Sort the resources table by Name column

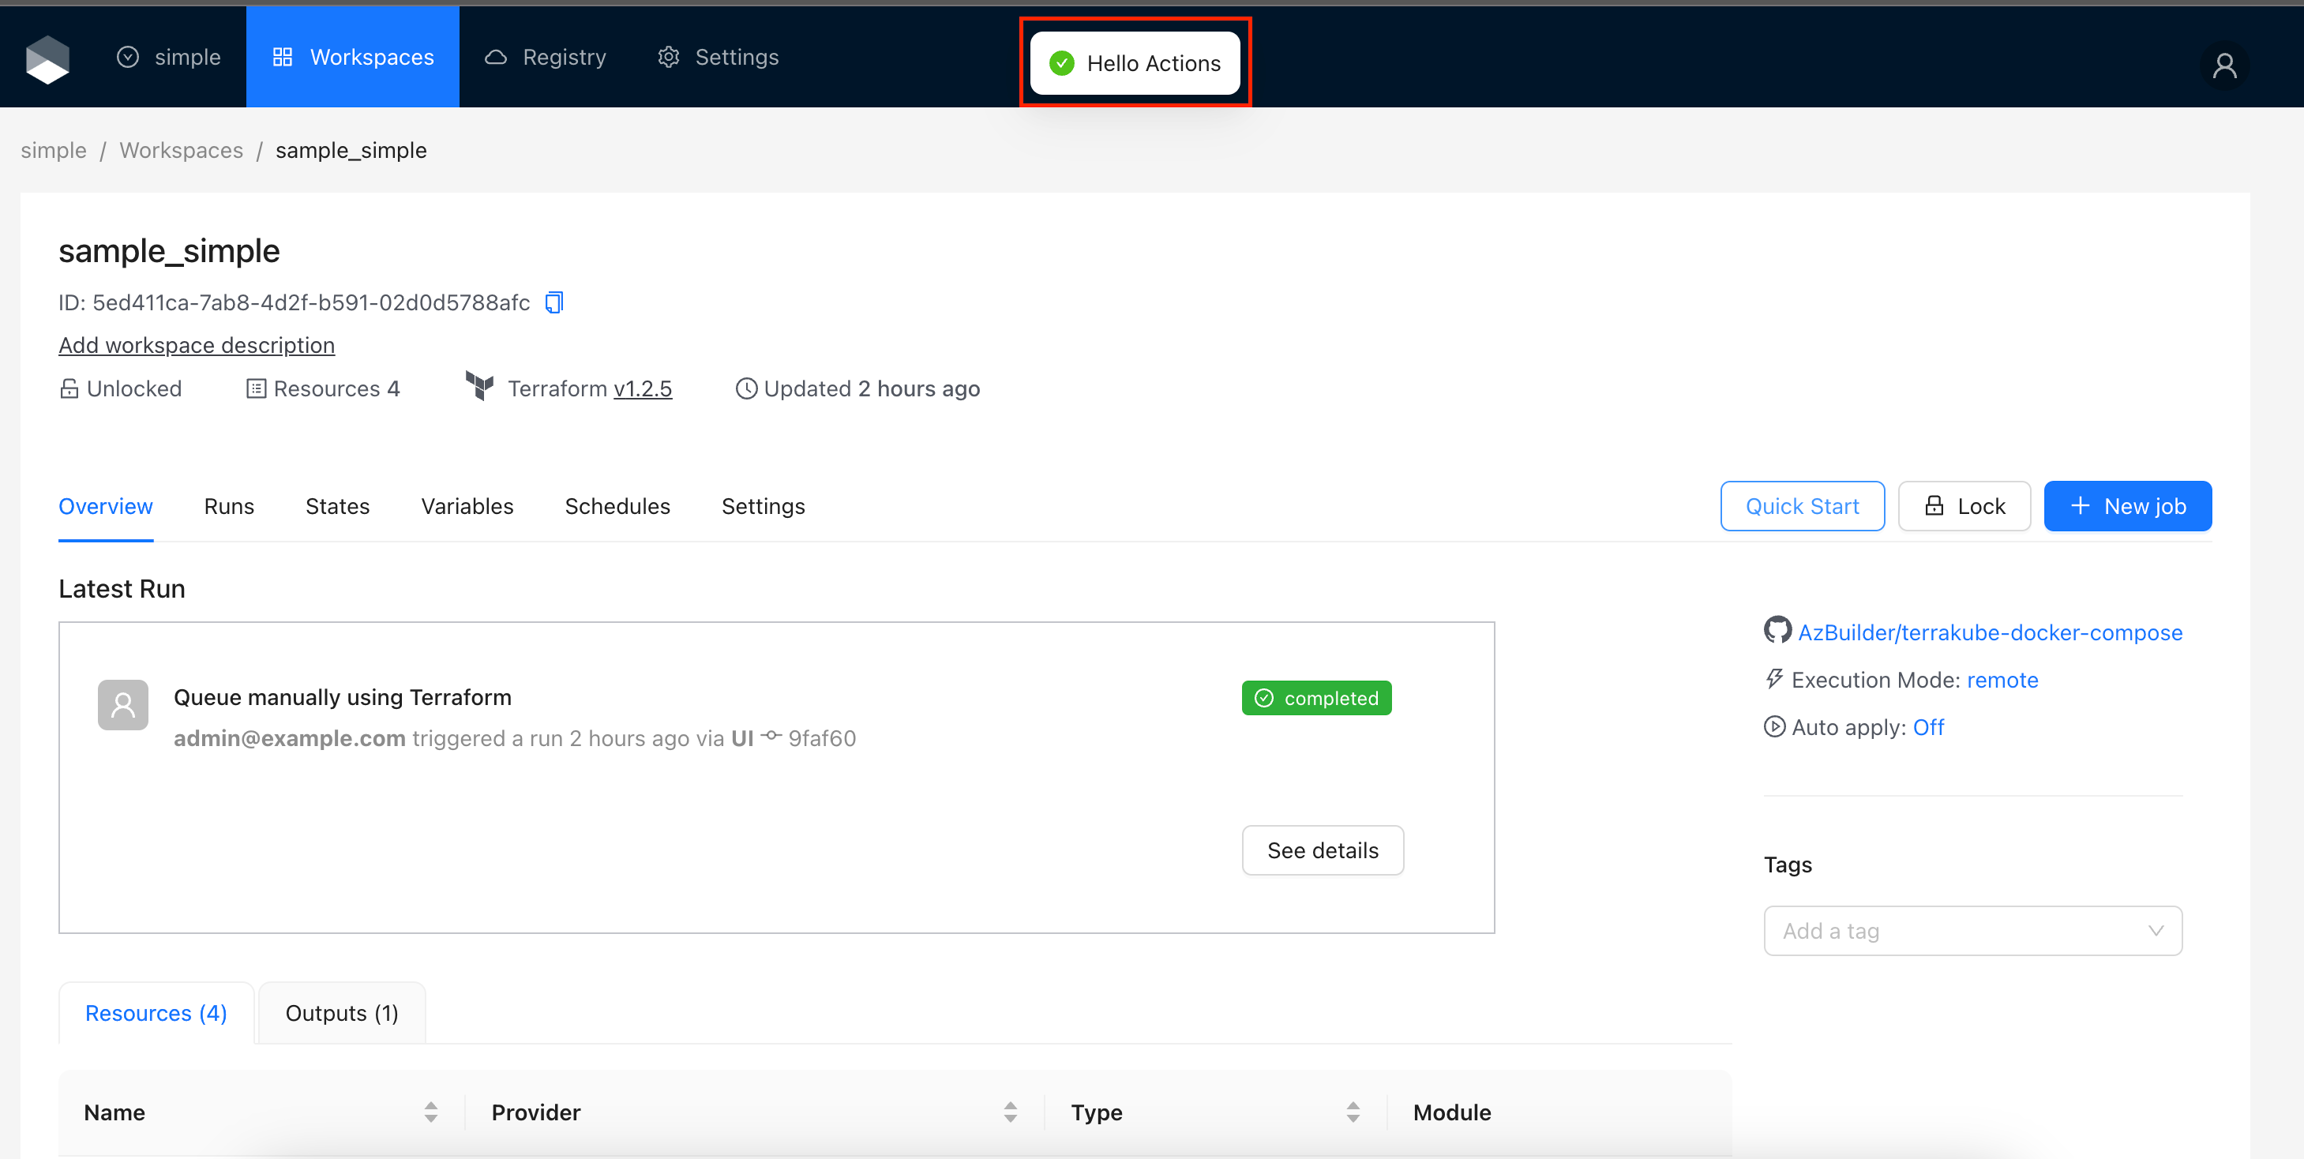(430, 1112)
